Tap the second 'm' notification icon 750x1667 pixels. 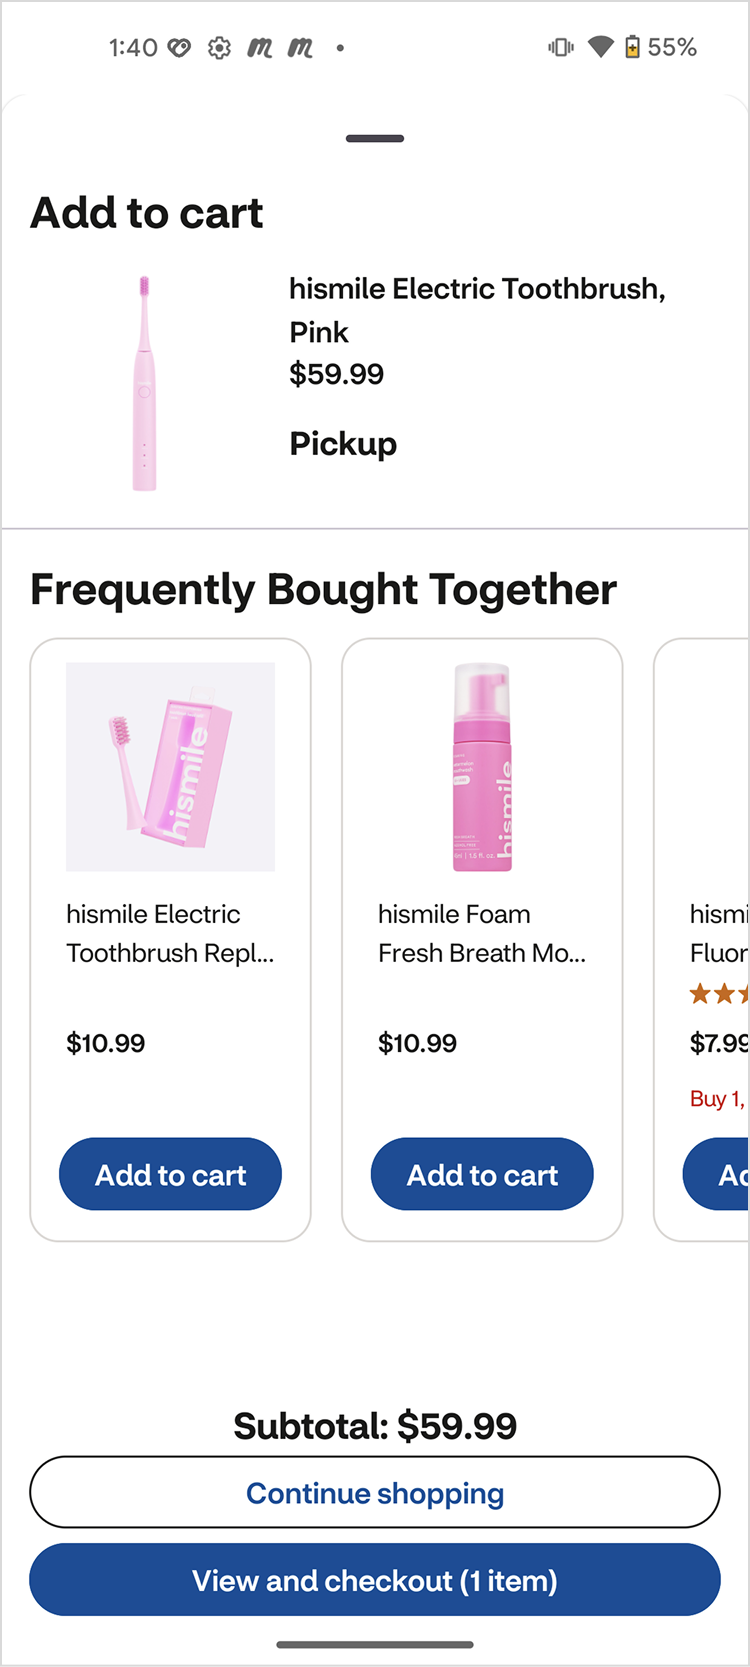pyautogui.click(x=300, y=47)
